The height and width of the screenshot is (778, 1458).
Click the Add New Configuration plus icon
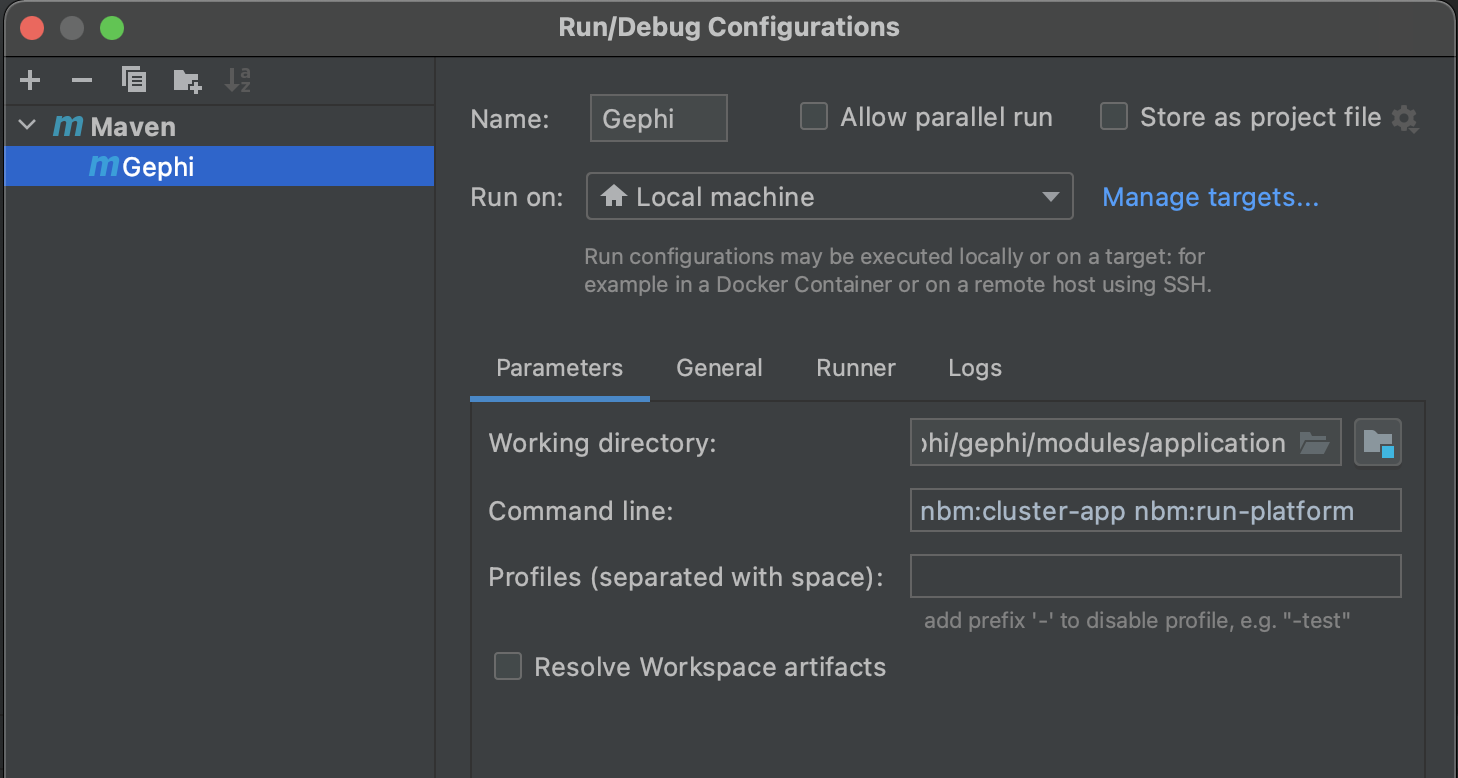click(30, 80)
